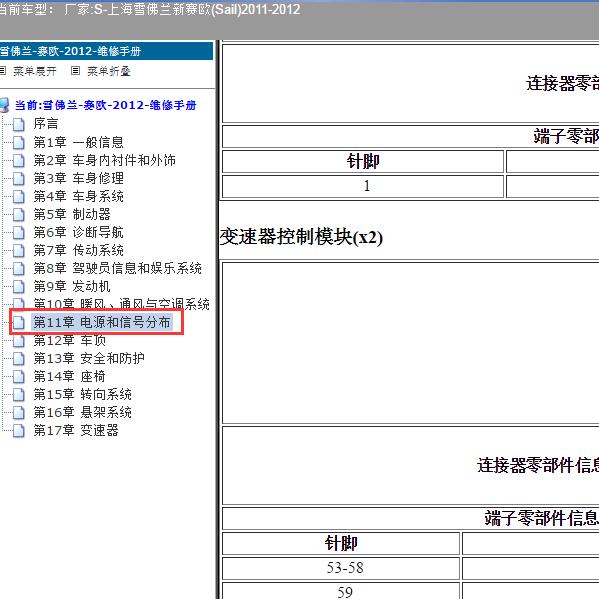Click the lower 针脚 column header

[x=341, y=543]
